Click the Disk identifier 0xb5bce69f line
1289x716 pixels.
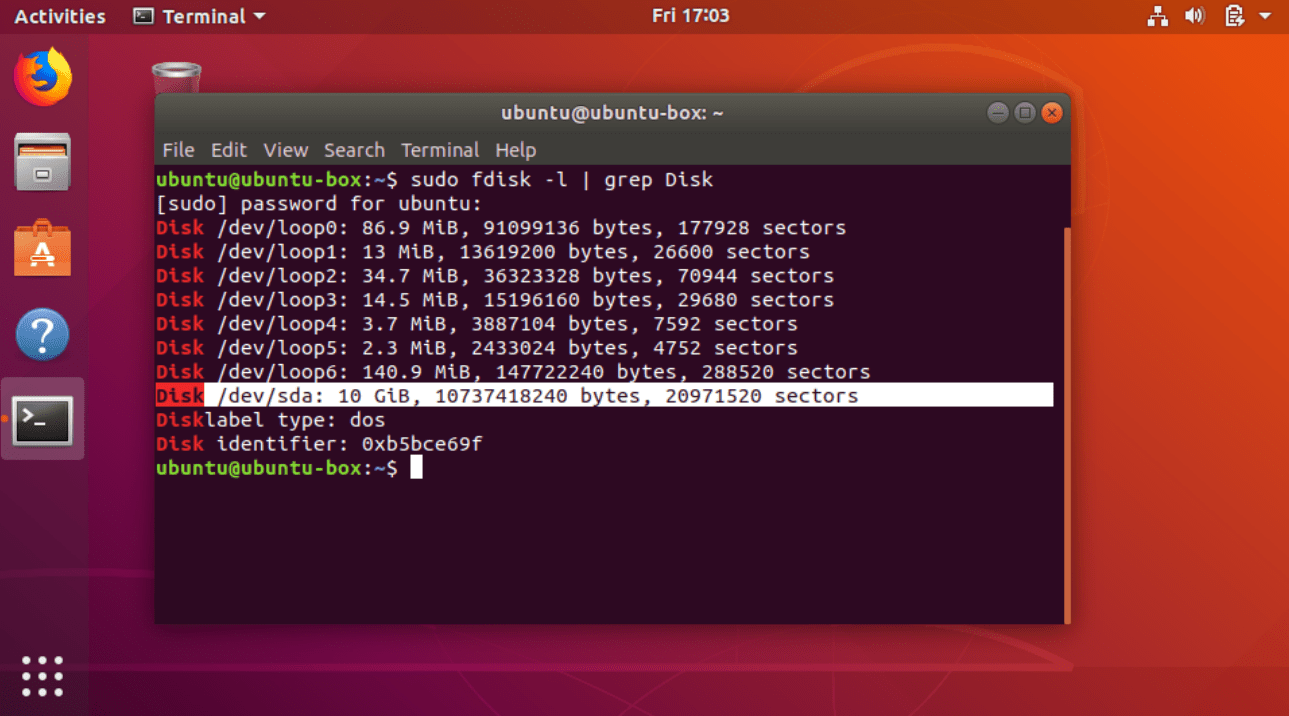319,444
